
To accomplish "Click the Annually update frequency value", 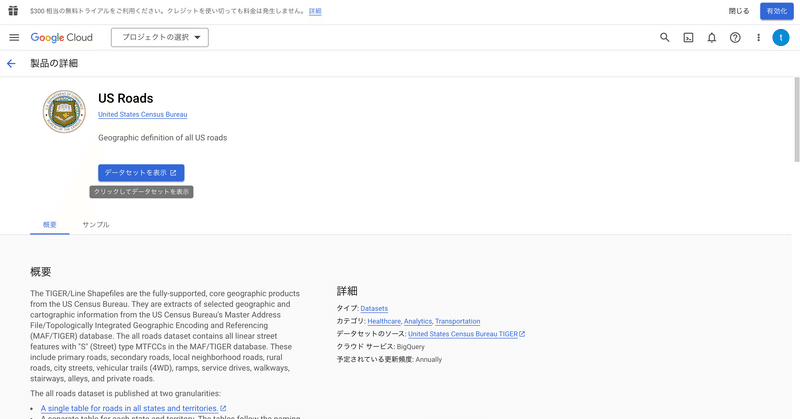I will tap(429, 359).
